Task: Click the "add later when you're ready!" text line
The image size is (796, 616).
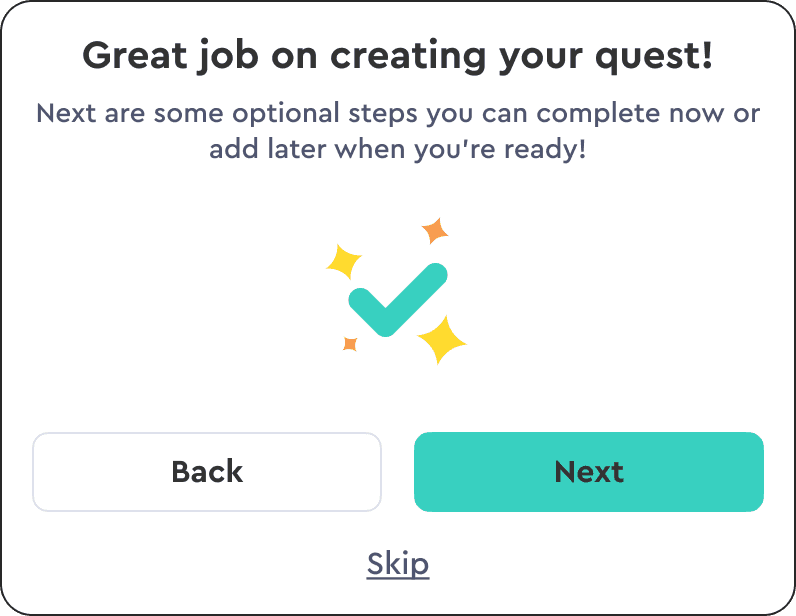Action: pos(398,149)
